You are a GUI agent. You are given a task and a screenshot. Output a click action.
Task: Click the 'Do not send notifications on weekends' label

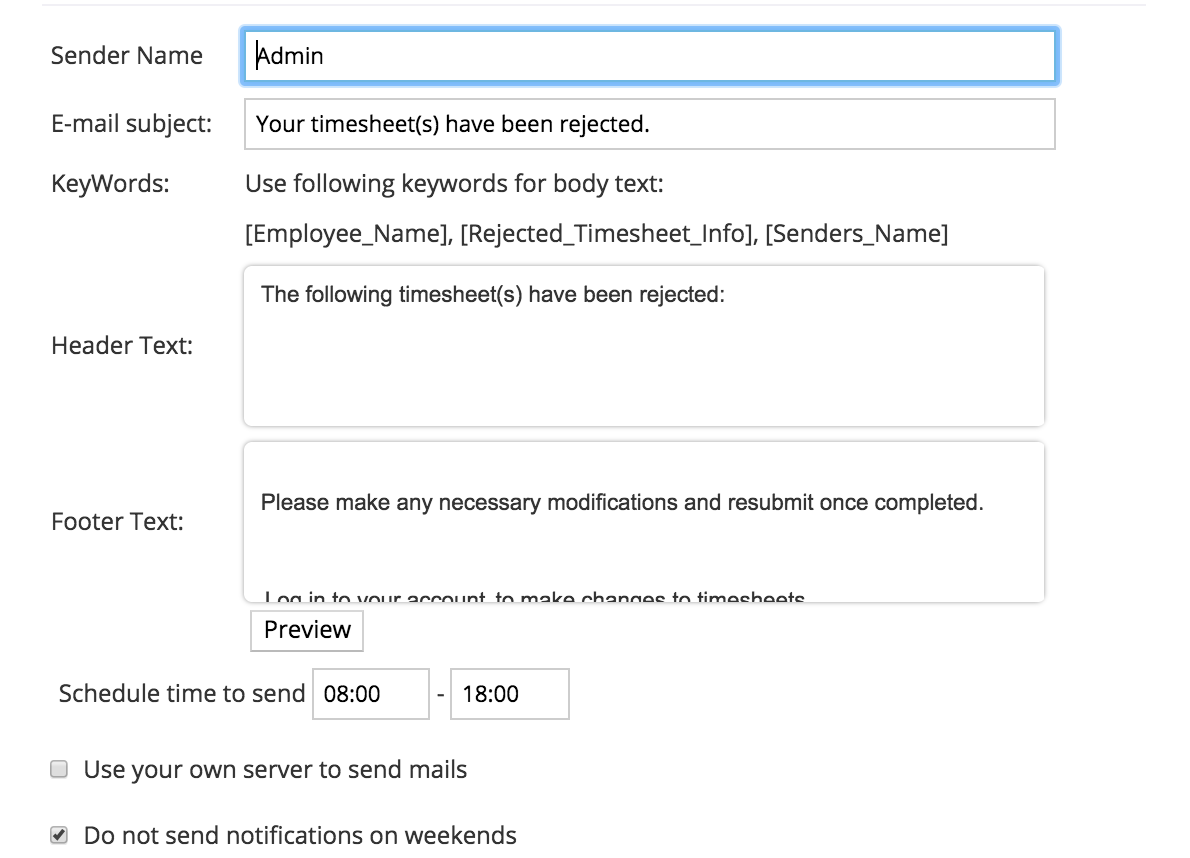300,835
